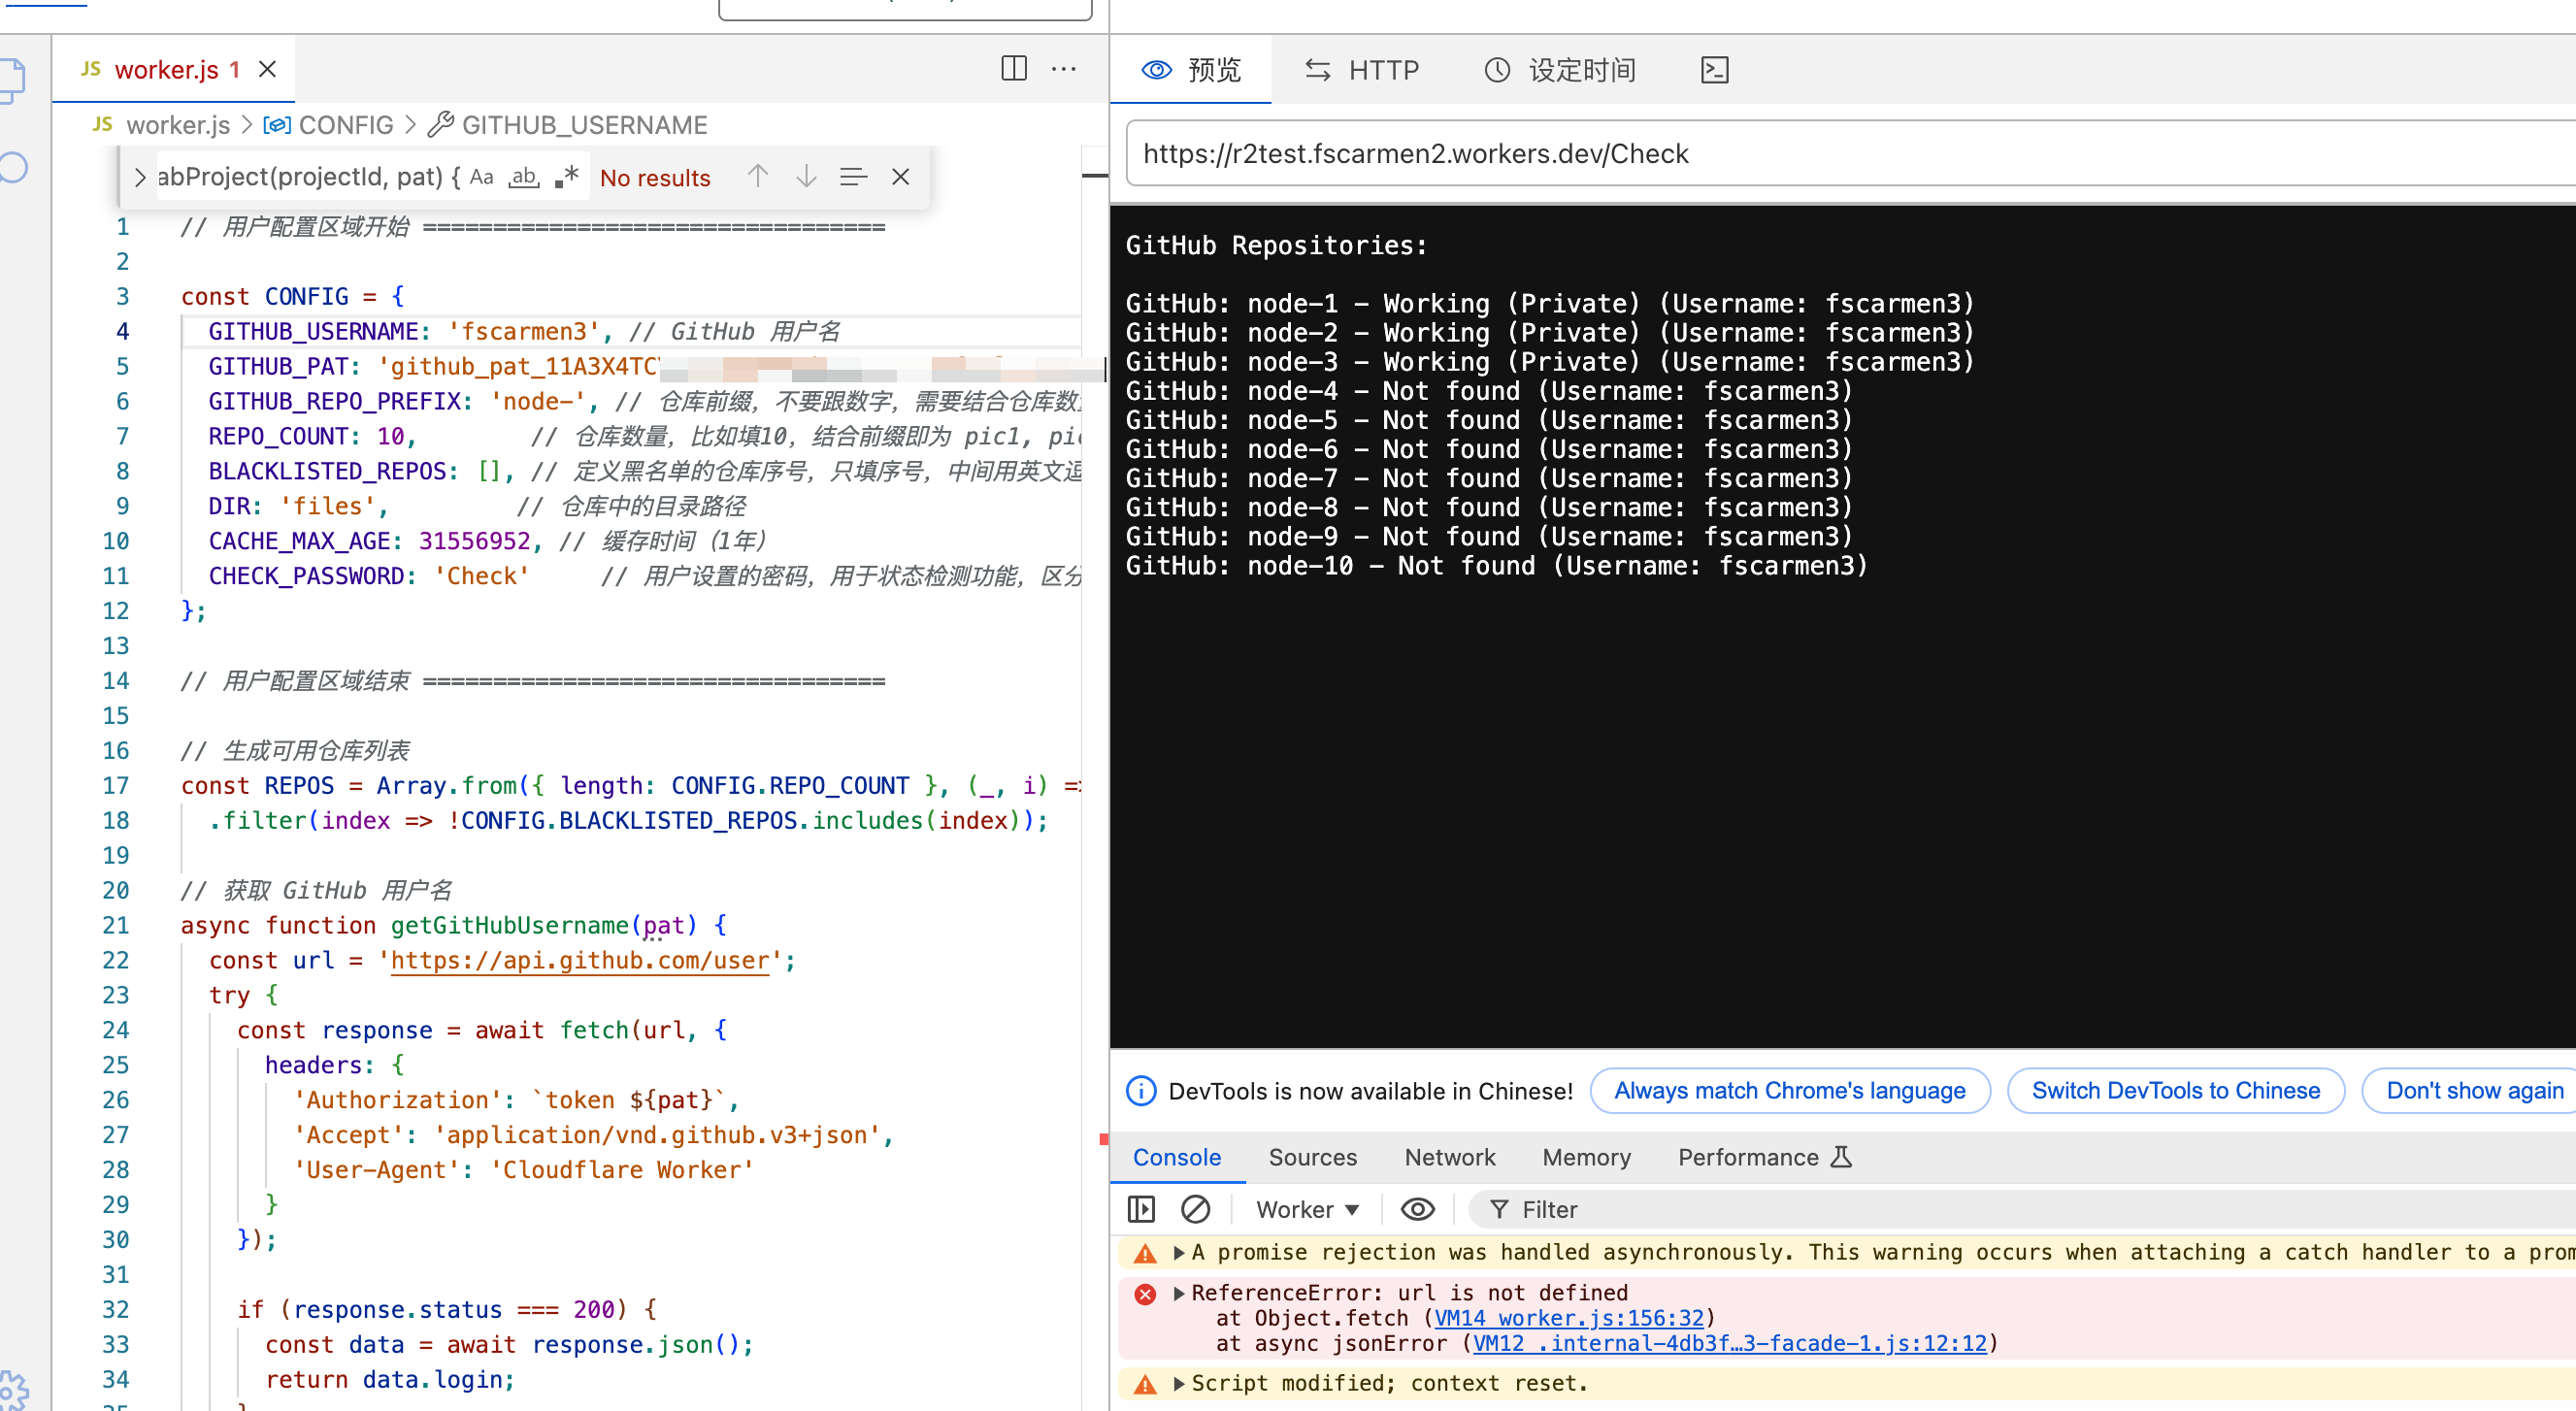Image resolution: width=2576 pixels, height=1411 pixels.
Task: Click the GITHUB_USERNAME wrench icon in breadcrumb
Action: 439,125
